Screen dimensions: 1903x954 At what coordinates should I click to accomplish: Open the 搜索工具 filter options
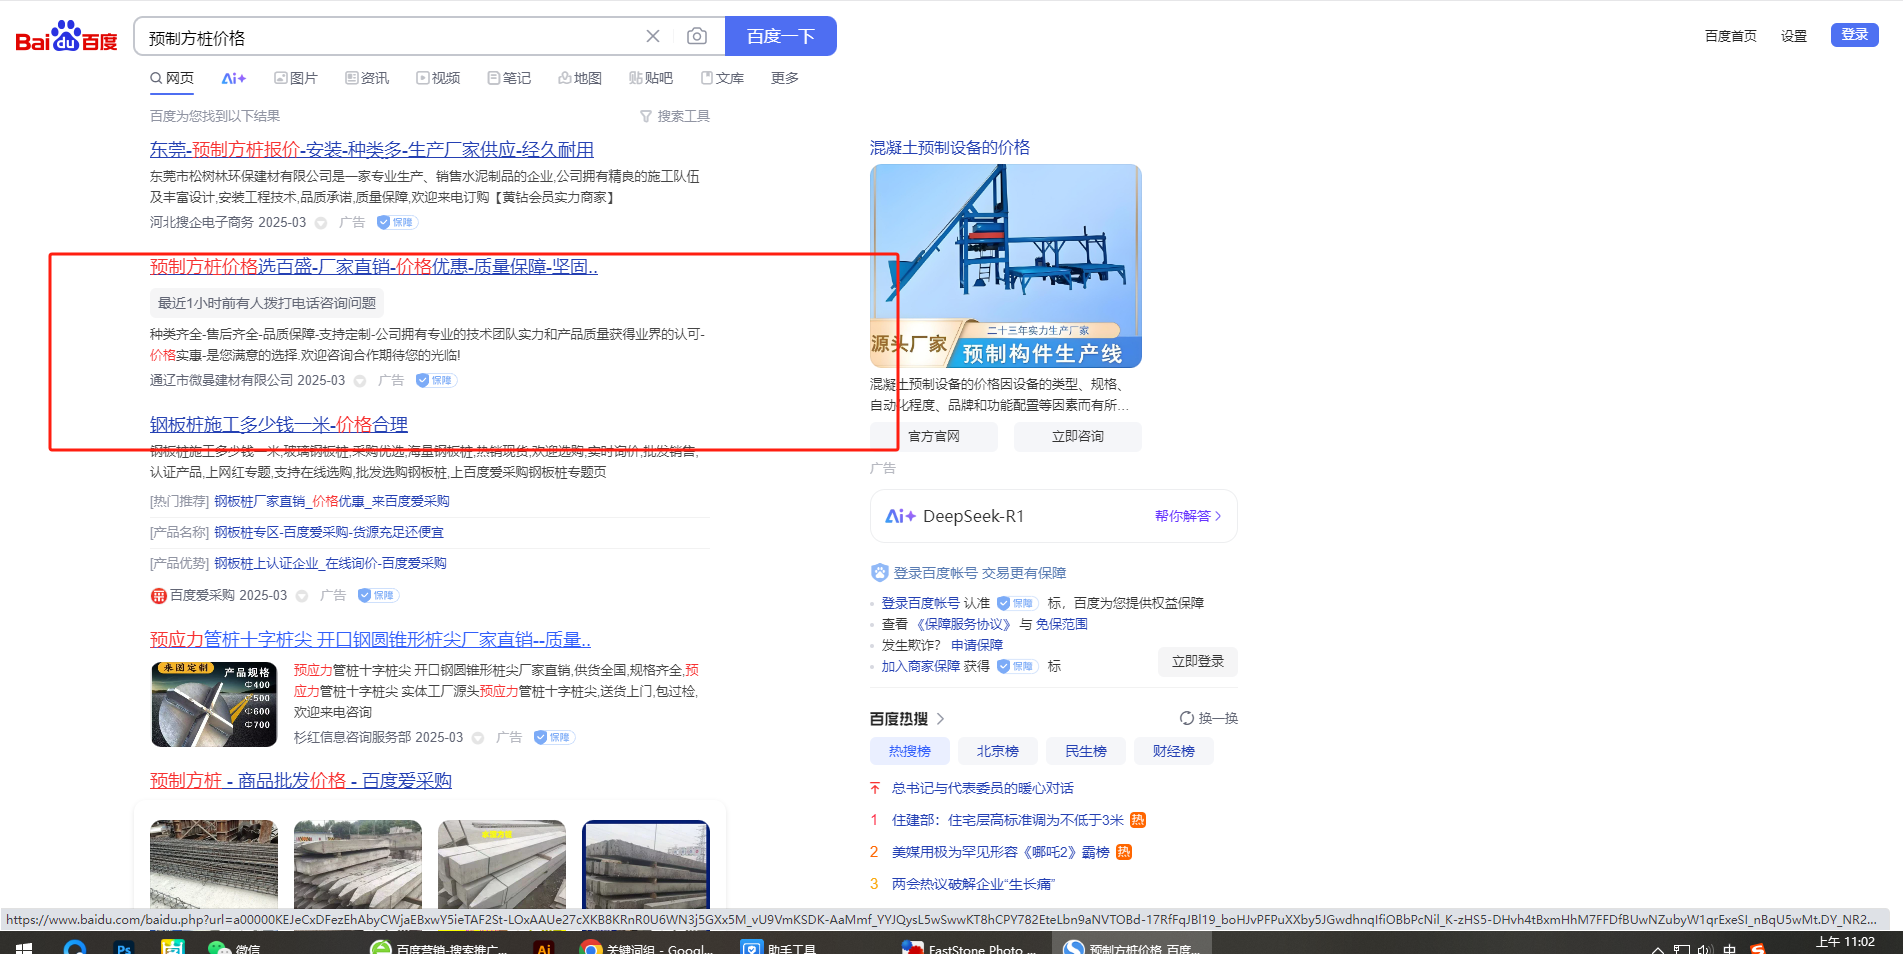(x=675, y=116)
